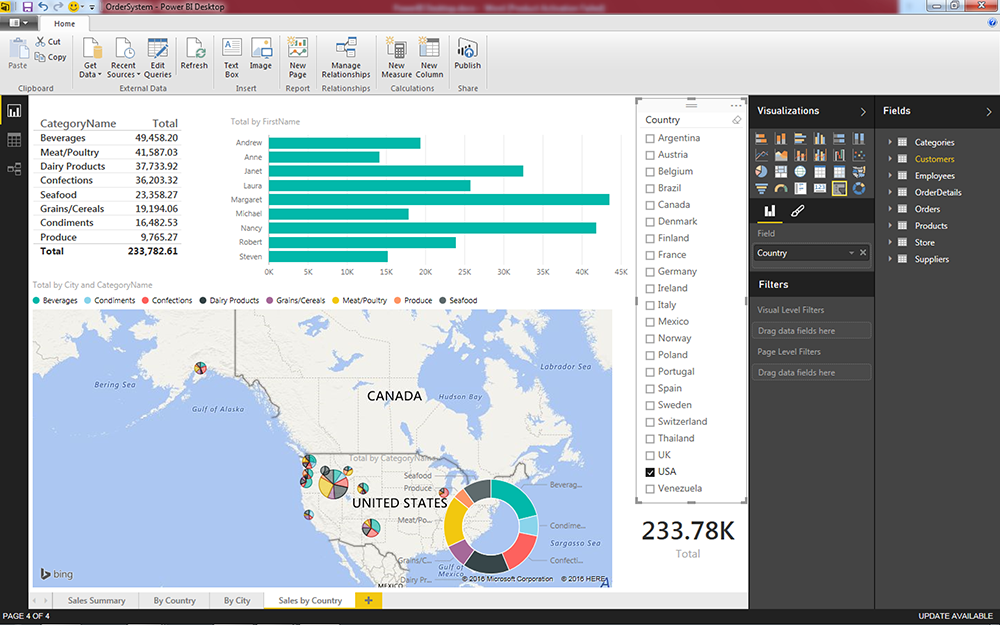This screenshot has width=1000, height=625.
Task: Open the Format paintbrush tab
Action: [797, 211]
